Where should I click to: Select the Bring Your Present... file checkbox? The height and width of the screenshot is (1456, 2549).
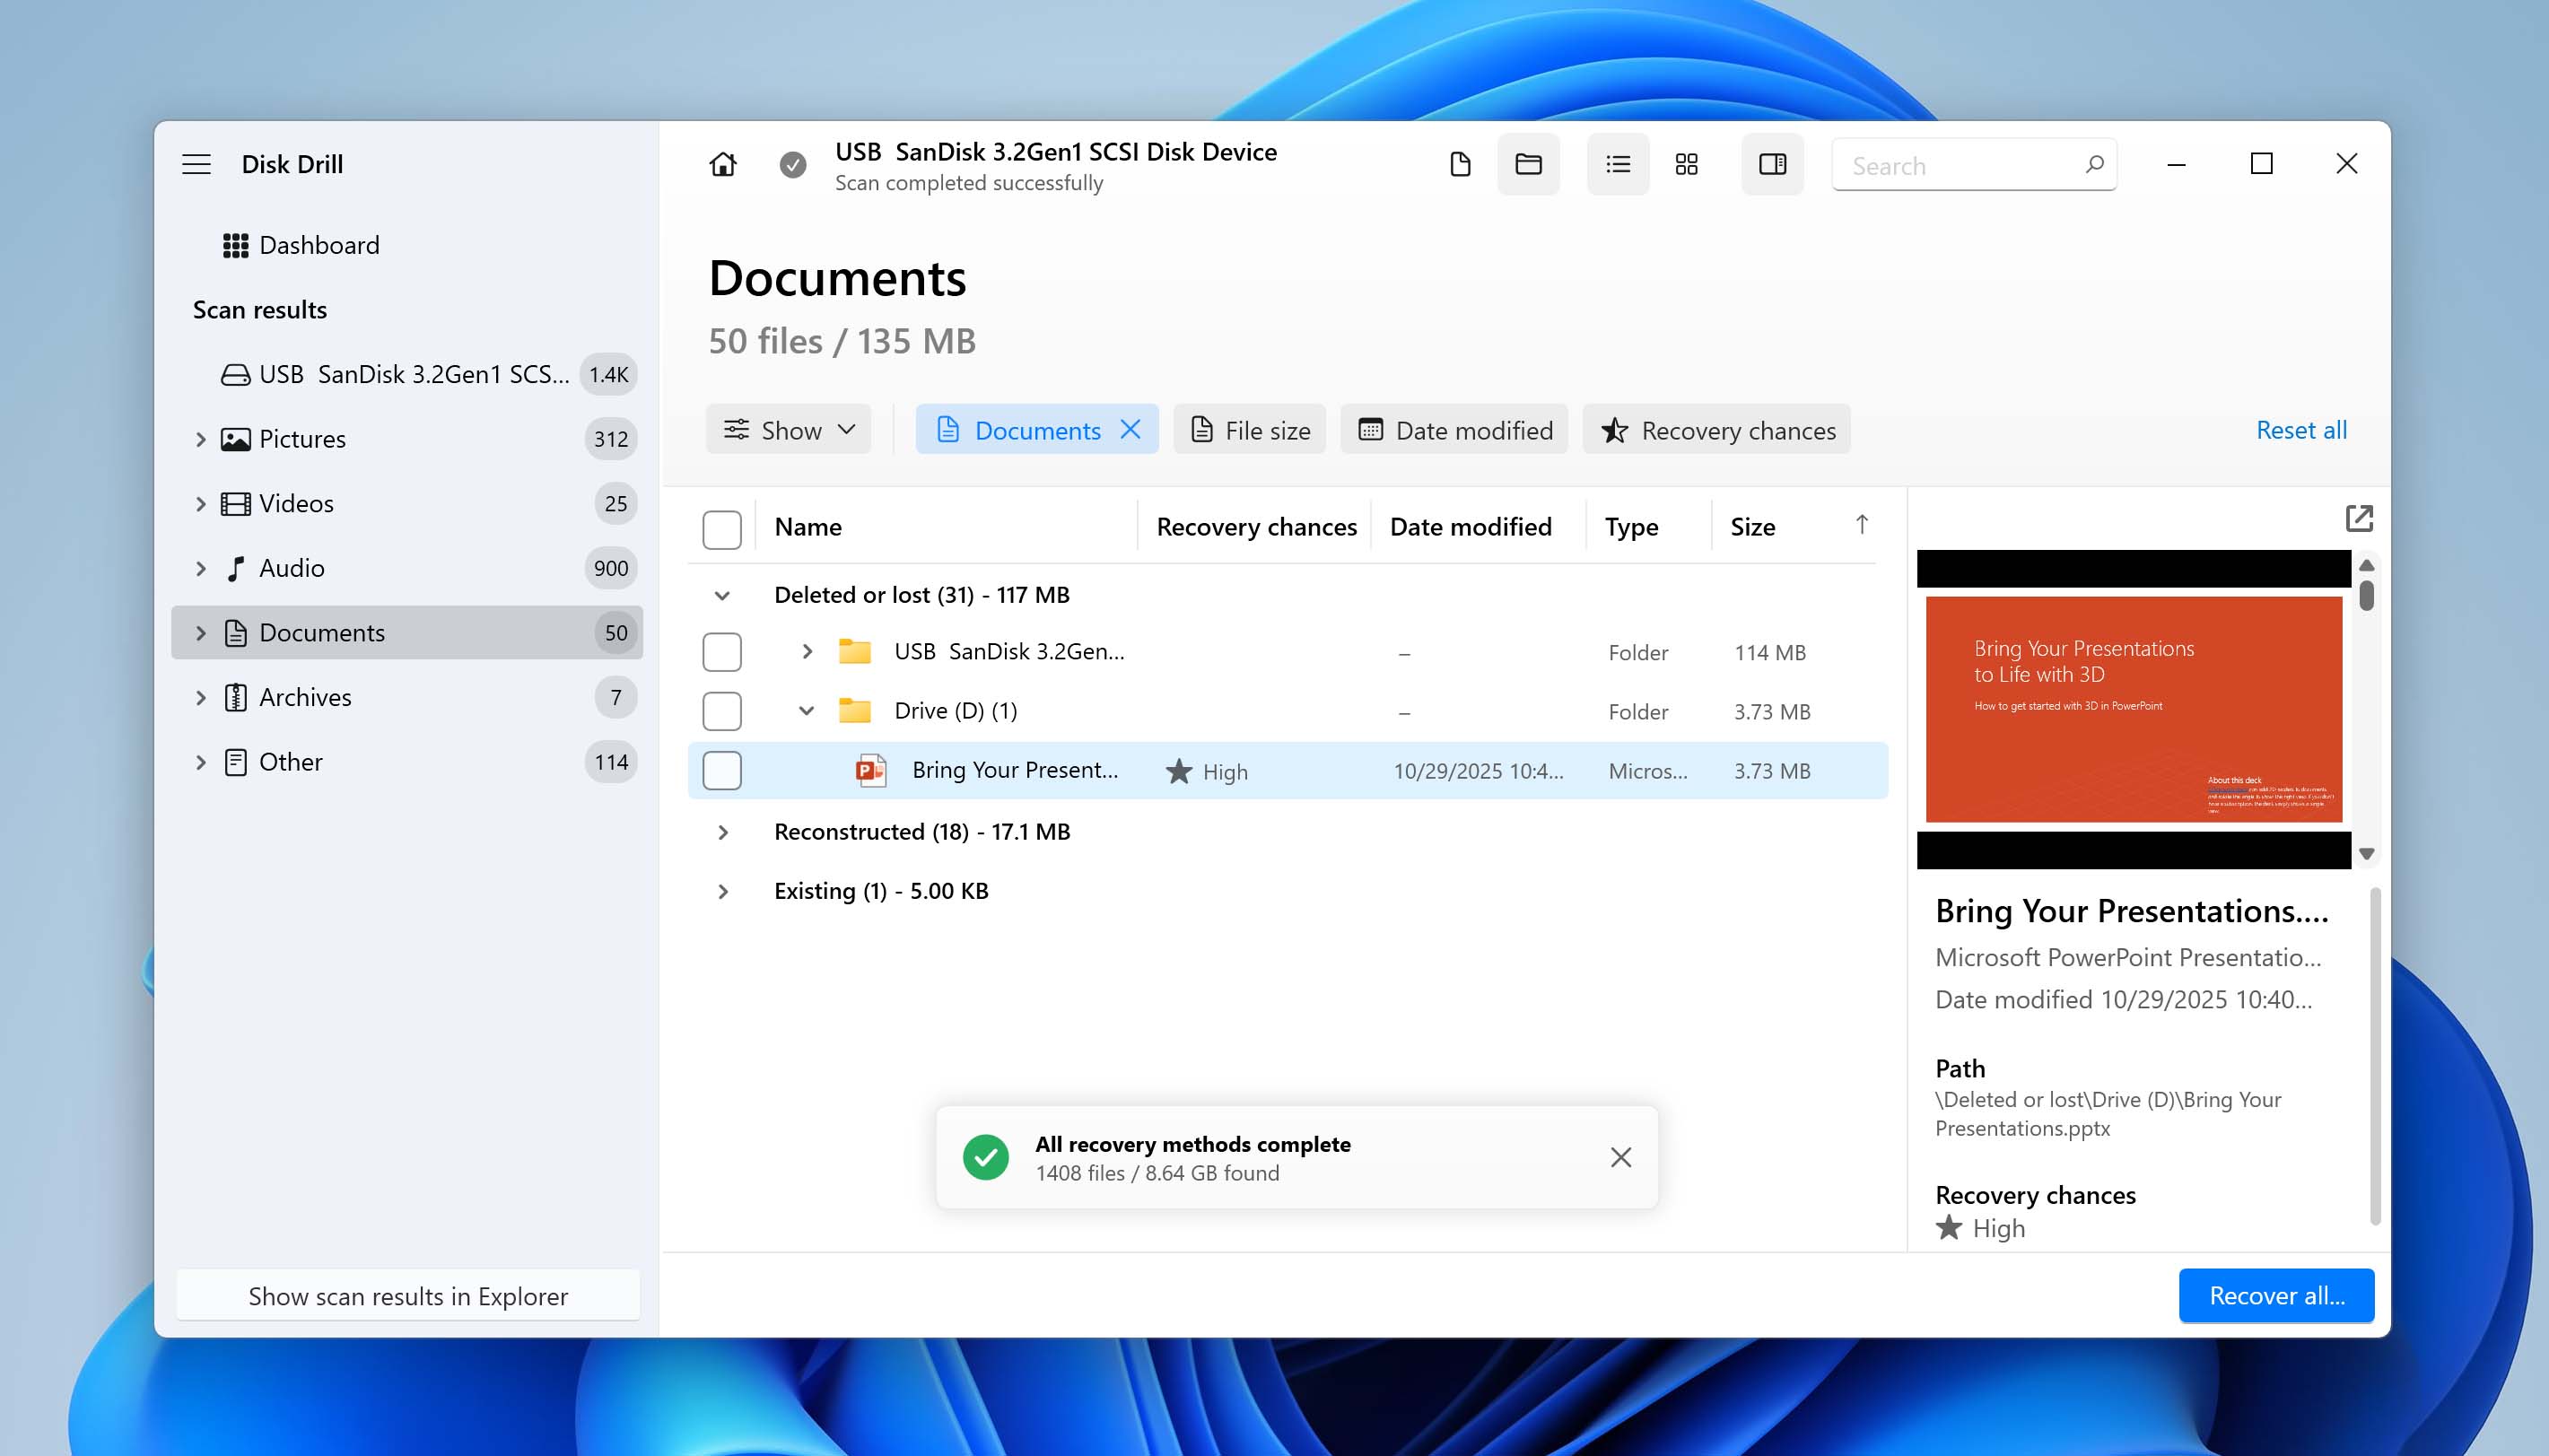(721, 771)
